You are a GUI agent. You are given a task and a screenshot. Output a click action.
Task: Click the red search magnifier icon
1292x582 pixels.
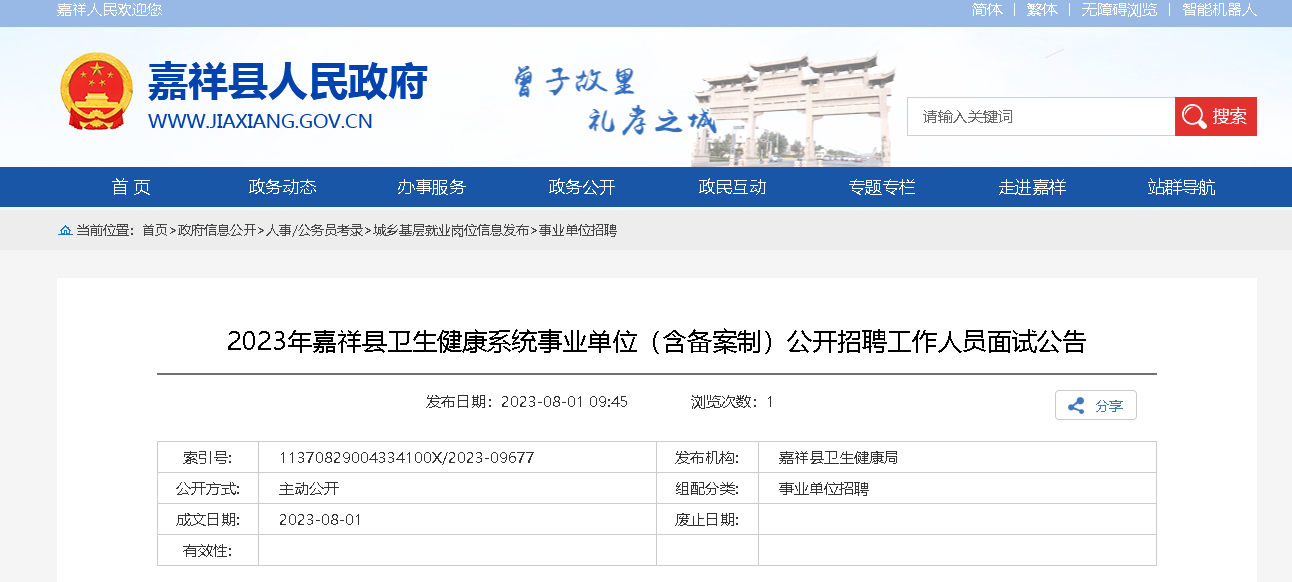click(x=1193, y=116)
